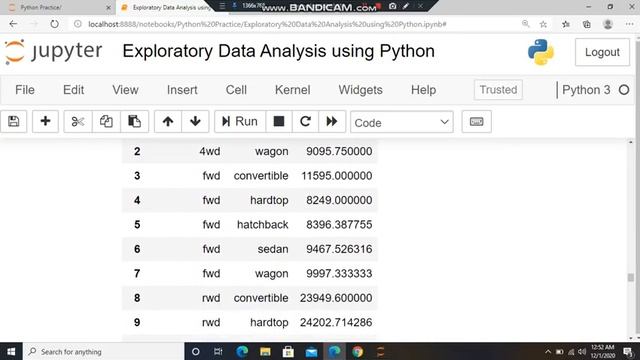This screenshot has height=360, width=640.
Task: Open the Edit menu
Action: [73, 90]
